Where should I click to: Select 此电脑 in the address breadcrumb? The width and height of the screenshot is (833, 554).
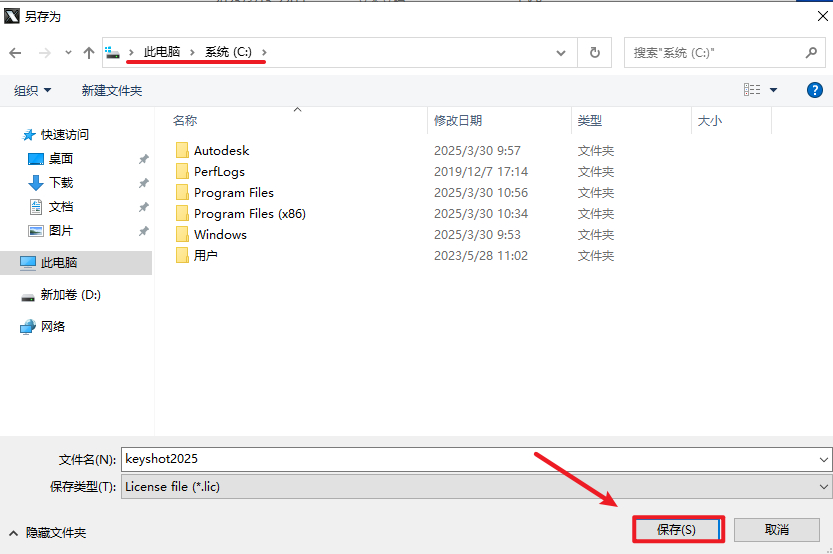pyautogui.click(x=162, y=52)
